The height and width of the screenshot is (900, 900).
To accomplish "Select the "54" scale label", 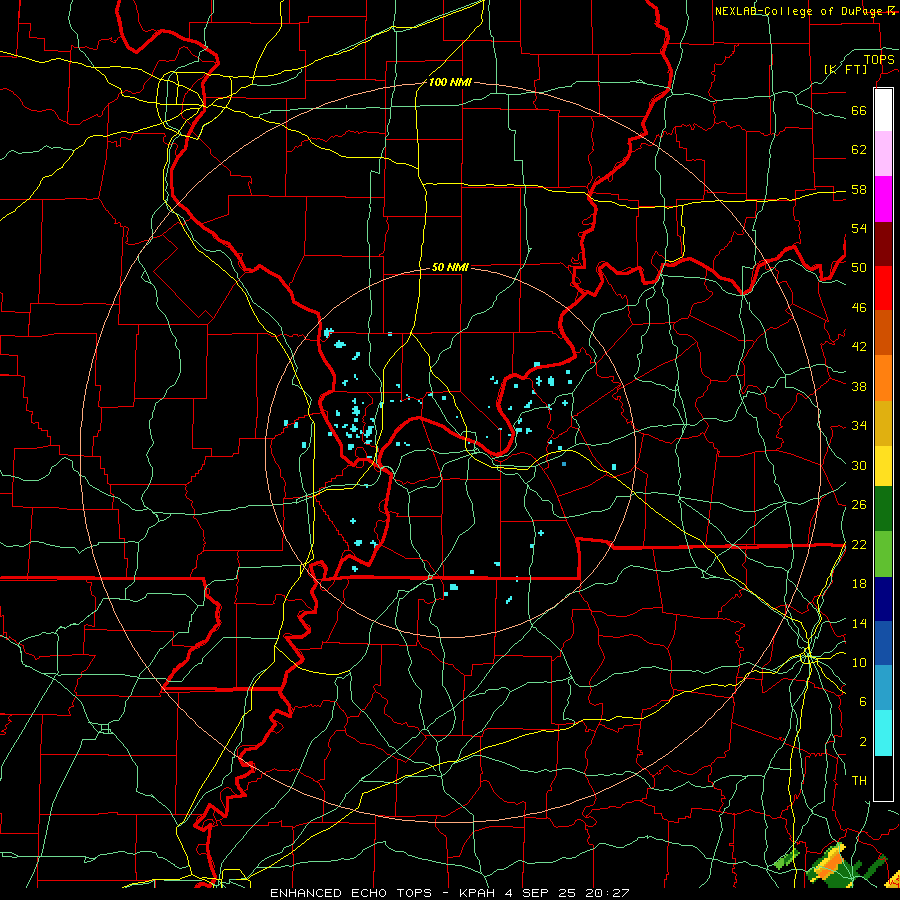I will (859, 228).
